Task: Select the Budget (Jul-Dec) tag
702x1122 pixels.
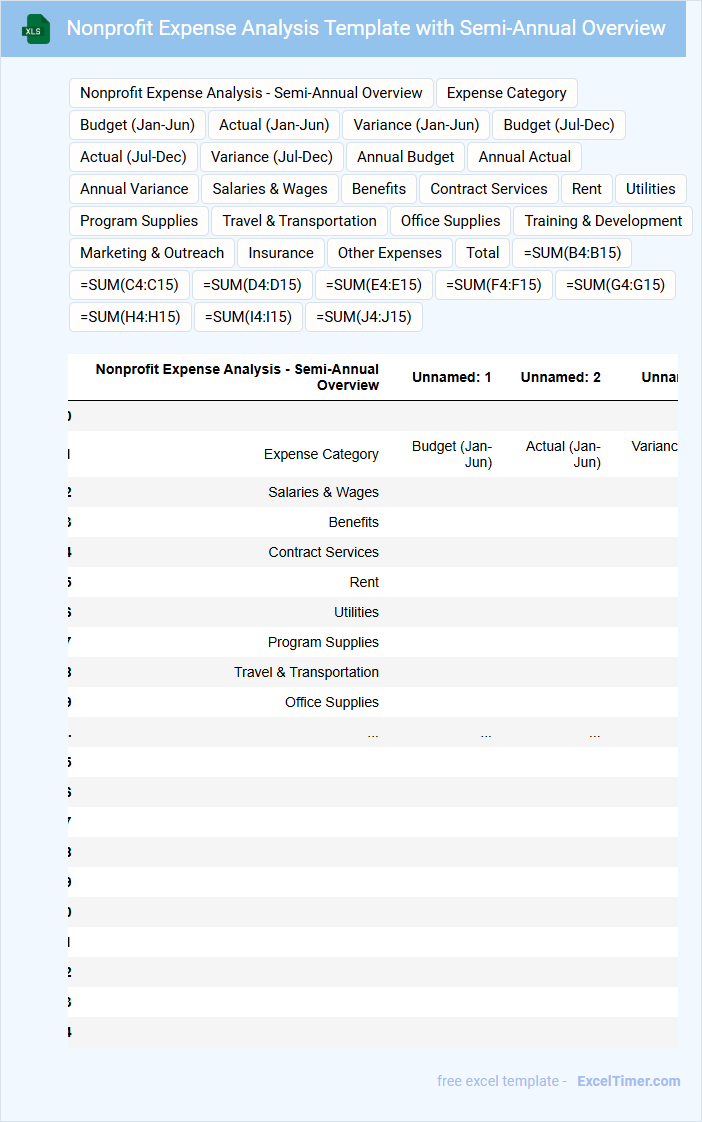Action: tap(559, 125)
